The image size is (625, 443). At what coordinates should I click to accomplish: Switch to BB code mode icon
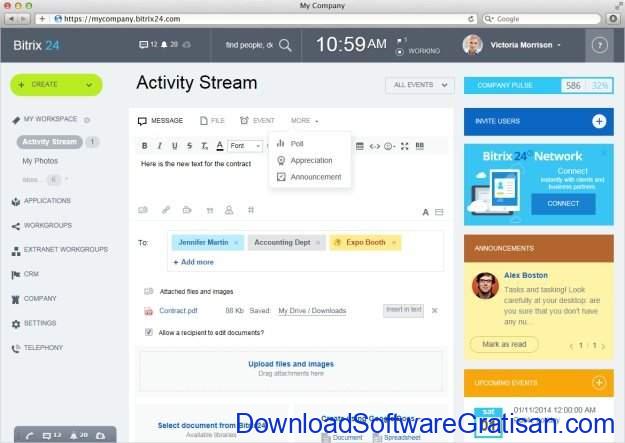(x=420, y=146)
